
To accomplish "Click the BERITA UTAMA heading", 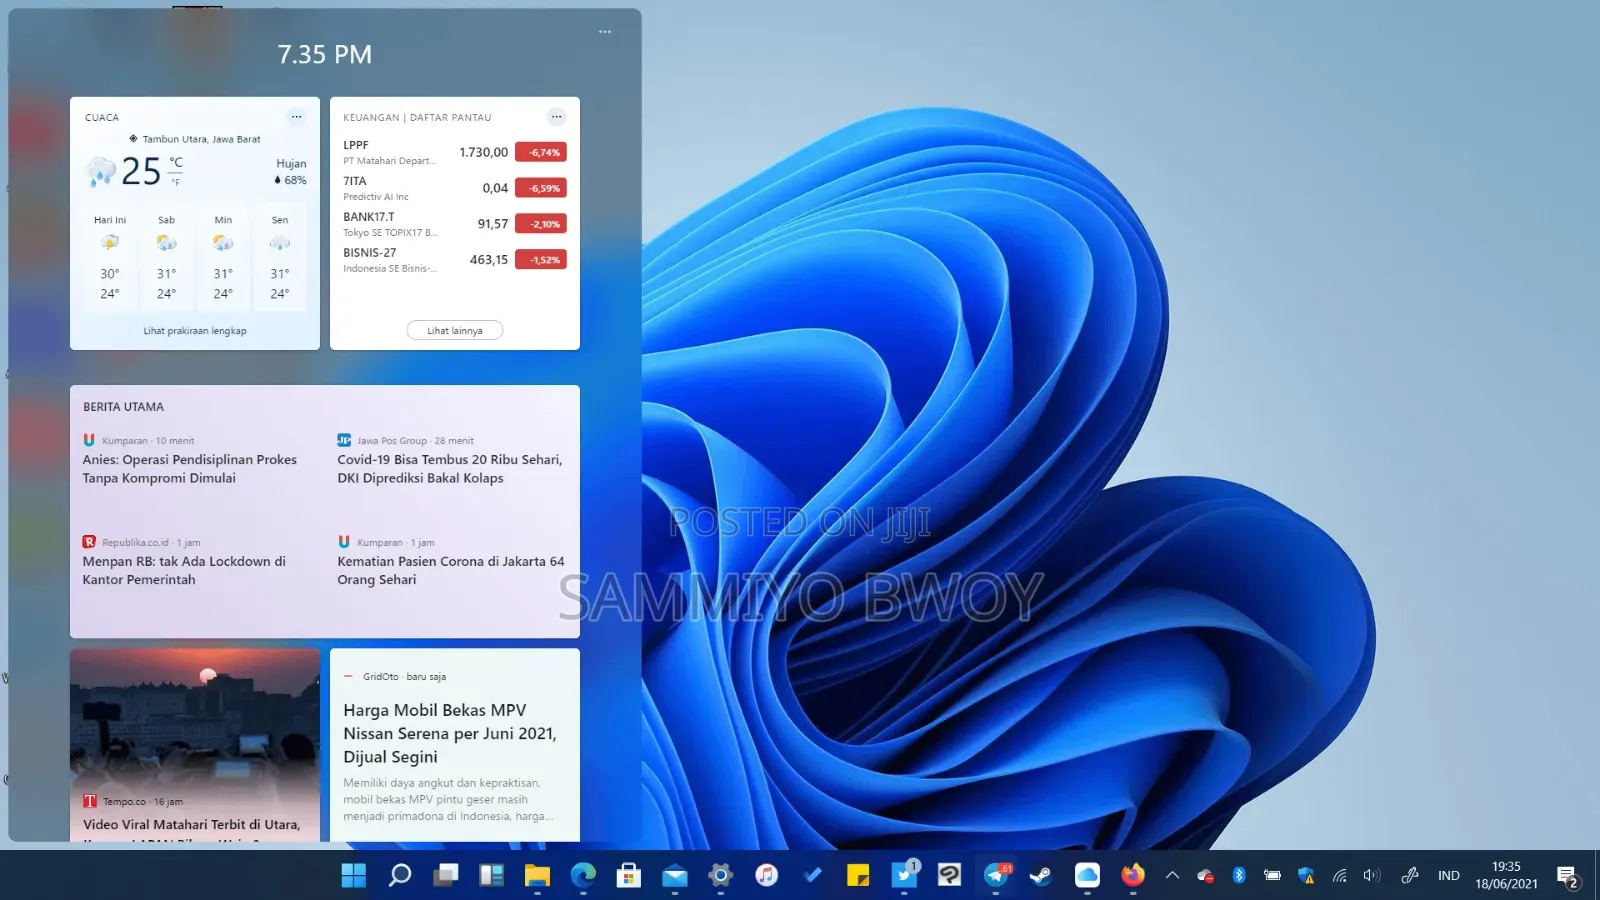I will tap(123, 407).
